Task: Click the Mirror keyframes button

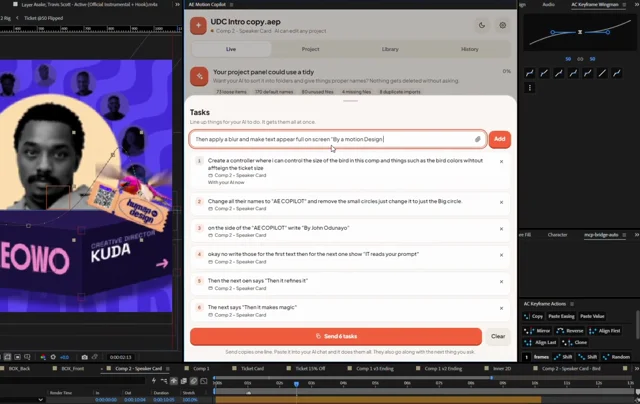Action: pos(537,331)
